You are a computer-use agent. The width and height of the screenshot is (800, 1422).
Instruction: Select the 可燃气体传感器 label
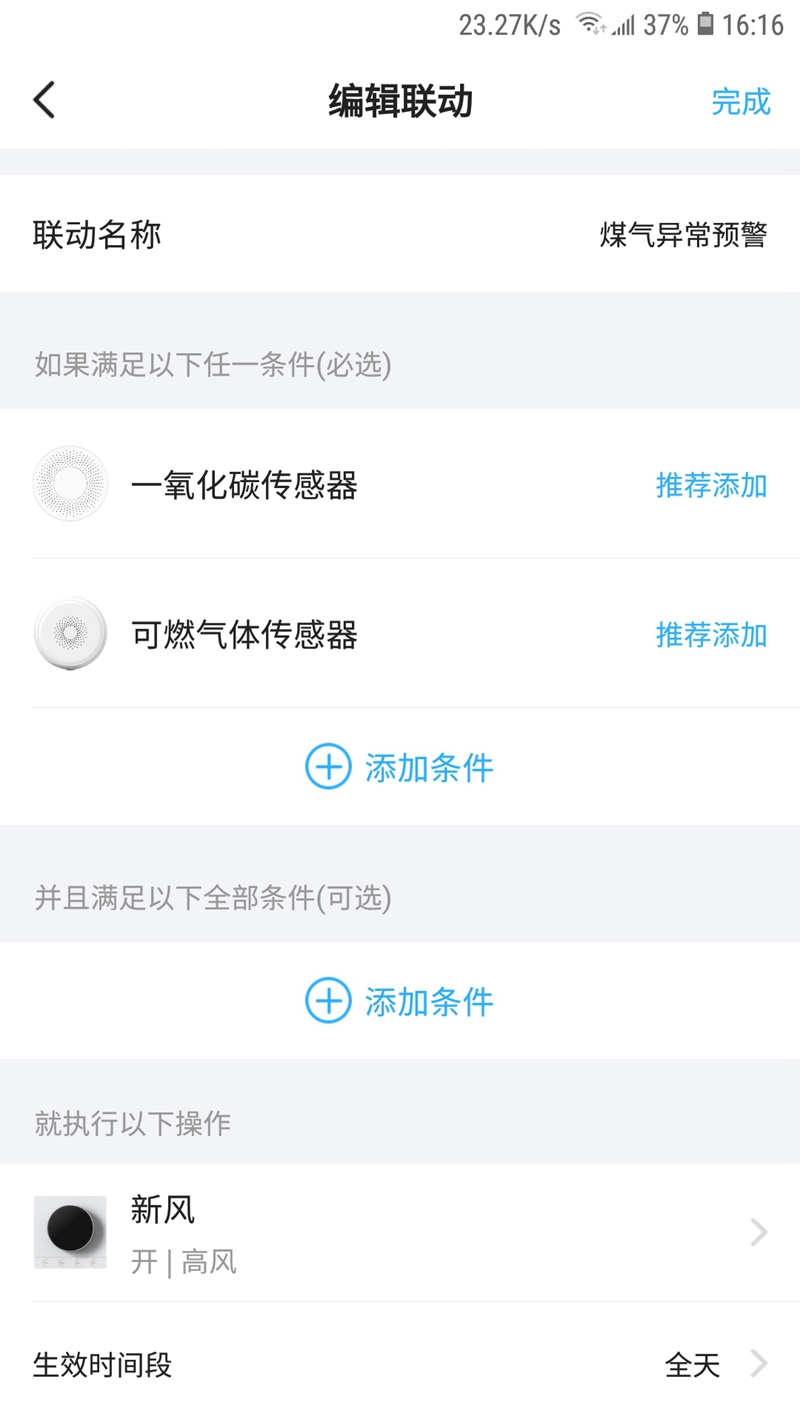pos(244,634)
